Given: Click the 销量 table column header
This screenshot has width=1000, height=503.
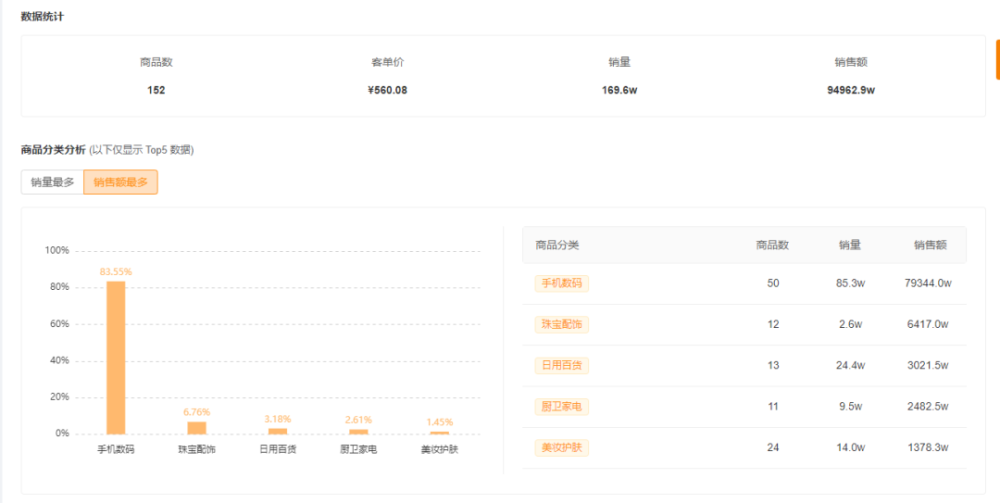Looking at the screenshot, I should click(850, 245).
